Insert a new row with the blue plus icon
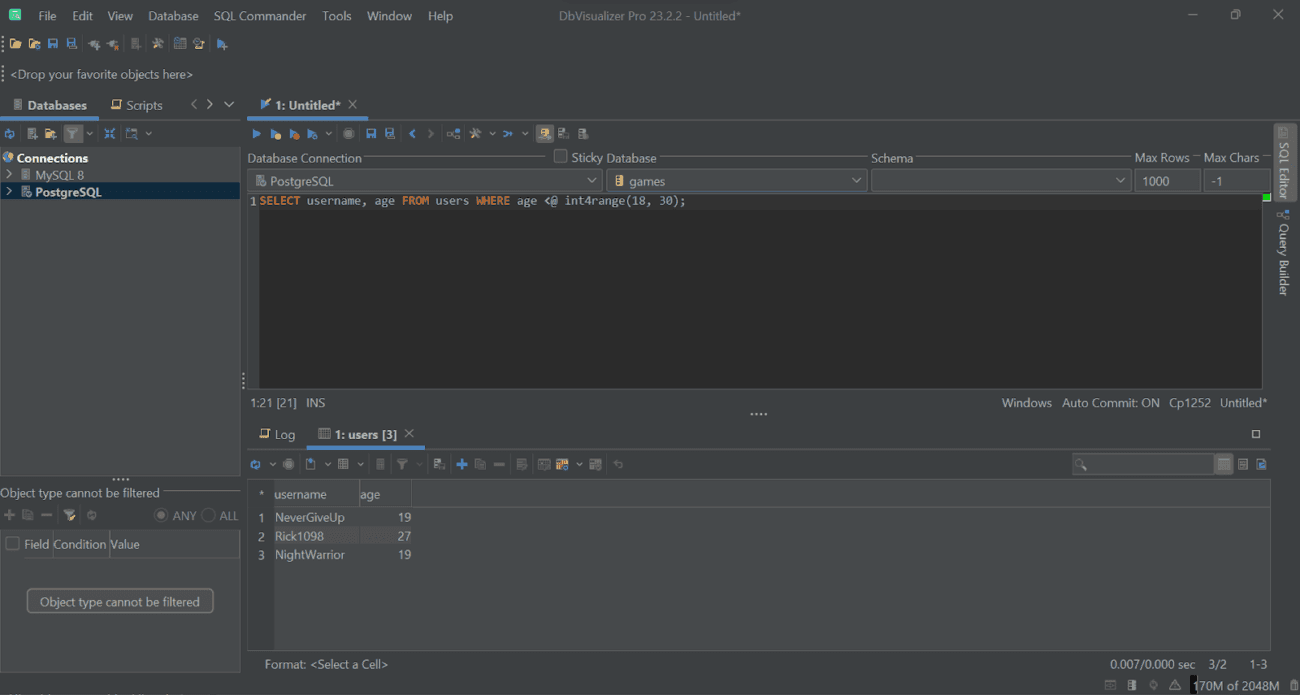1300x695 pixels. click(462, 463)
